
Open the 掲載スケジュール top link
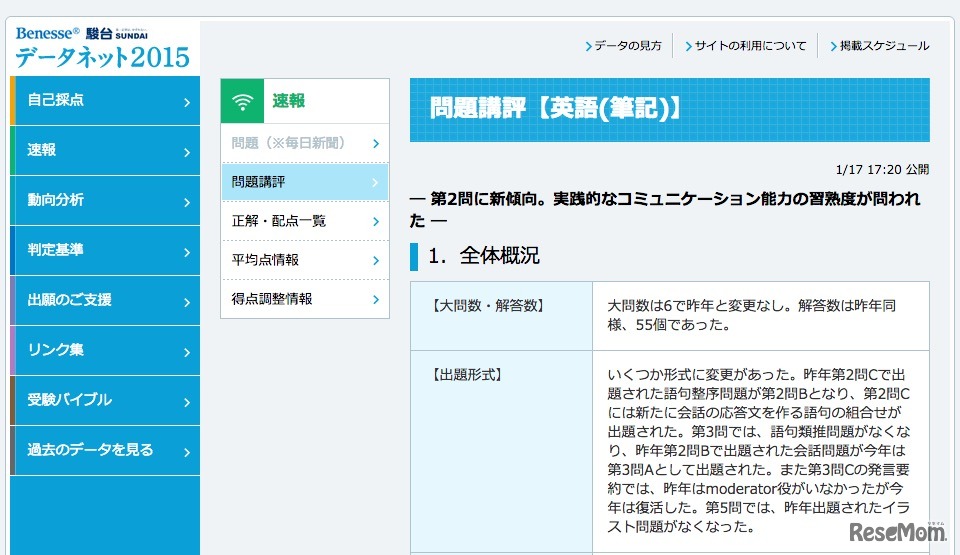(880, 45)
